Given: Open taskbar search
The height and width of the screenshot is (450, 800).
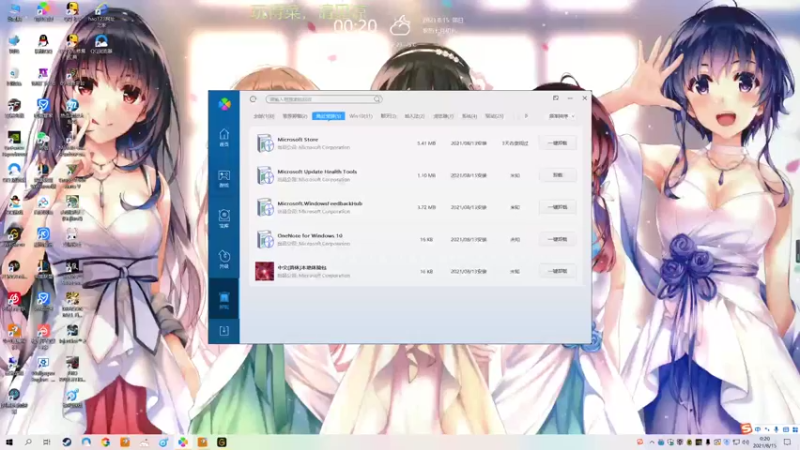Looking at the screenshot, I should pyautogui.click(x=28, y=442).
